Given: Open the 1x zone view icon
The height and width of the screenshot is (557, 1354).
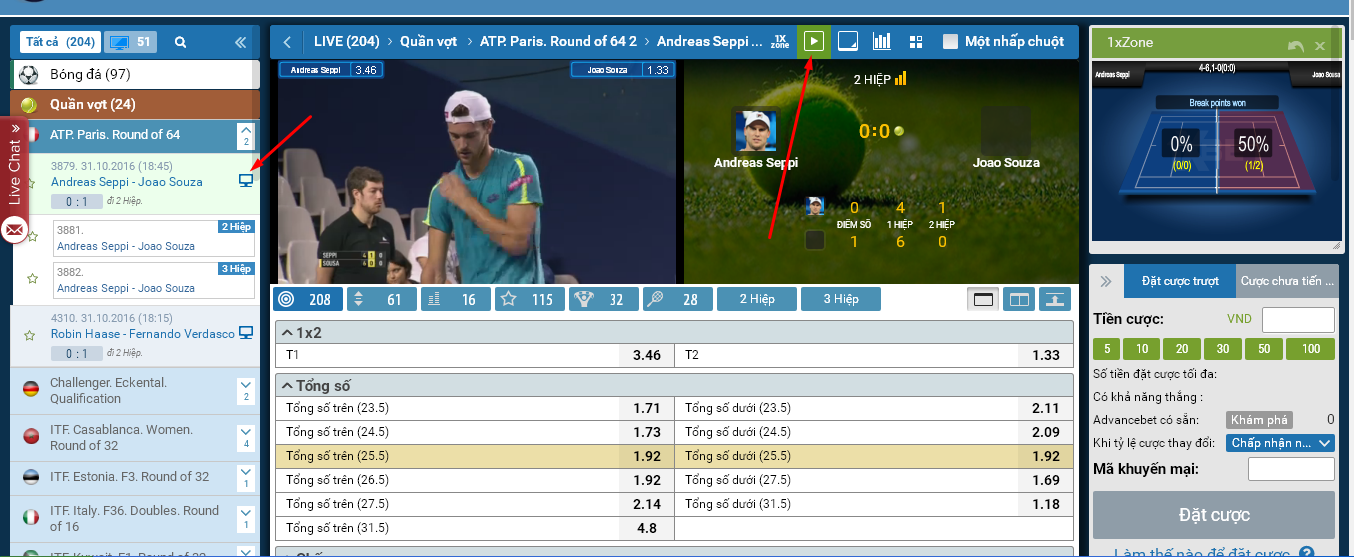Looking at the screenshot, I should (780, 42).
